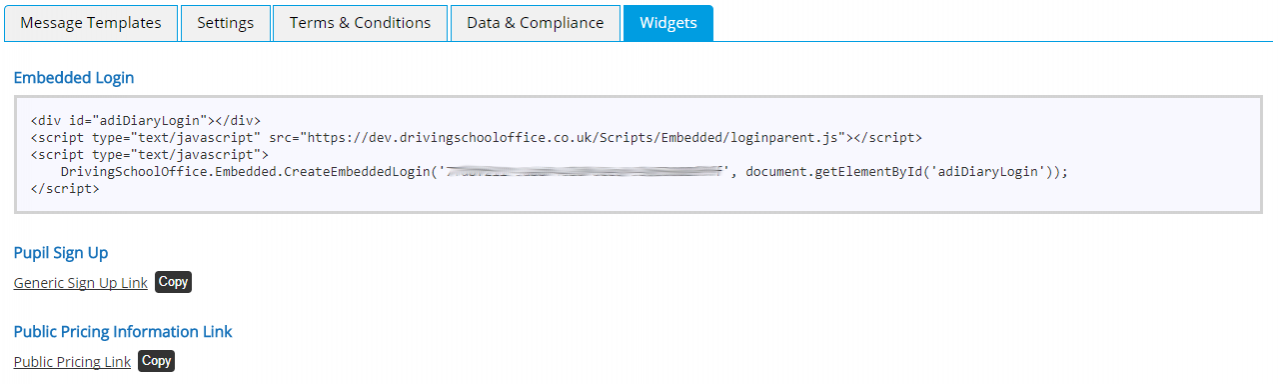Screen dimensions: 1280x384
Task: Copy the Generic Sign Up Link
Action: (173, 282)
